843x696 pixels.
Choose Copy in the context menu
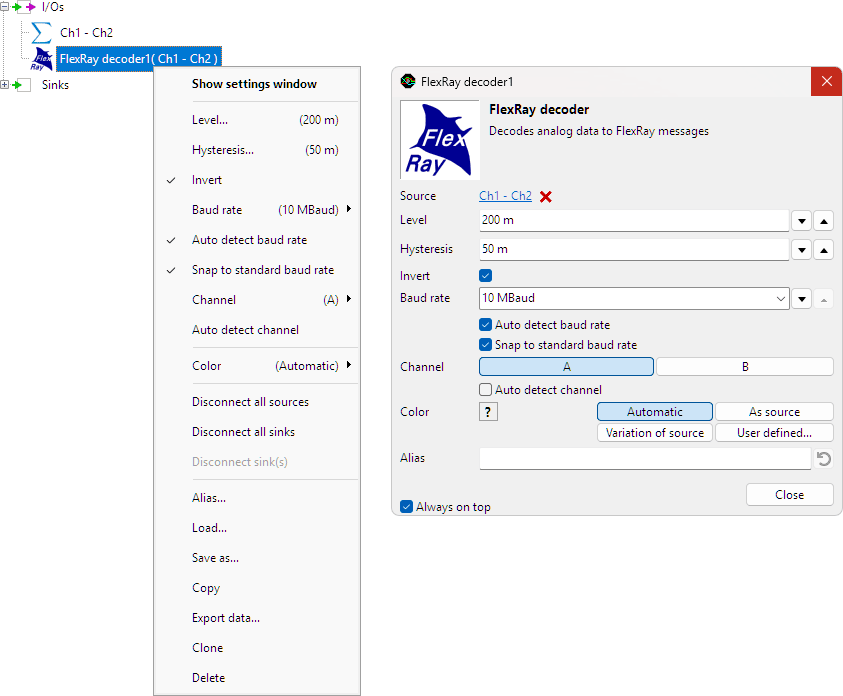(x=257, y=588)
